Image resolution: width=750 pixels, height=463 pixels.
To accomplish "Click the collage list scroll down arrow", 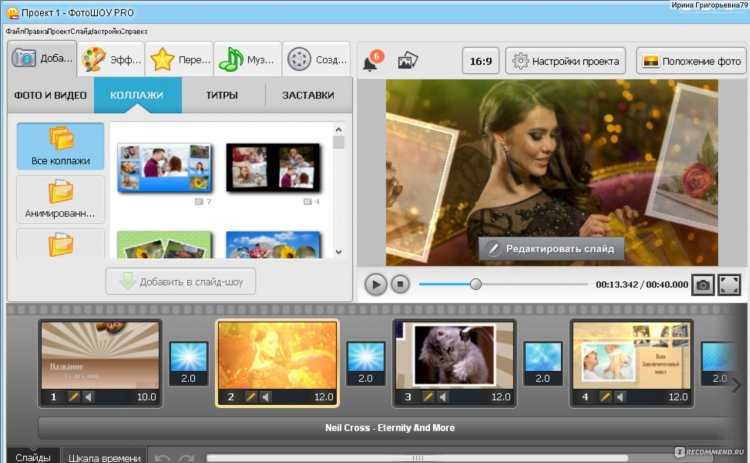I will click(x=339, y=252).
